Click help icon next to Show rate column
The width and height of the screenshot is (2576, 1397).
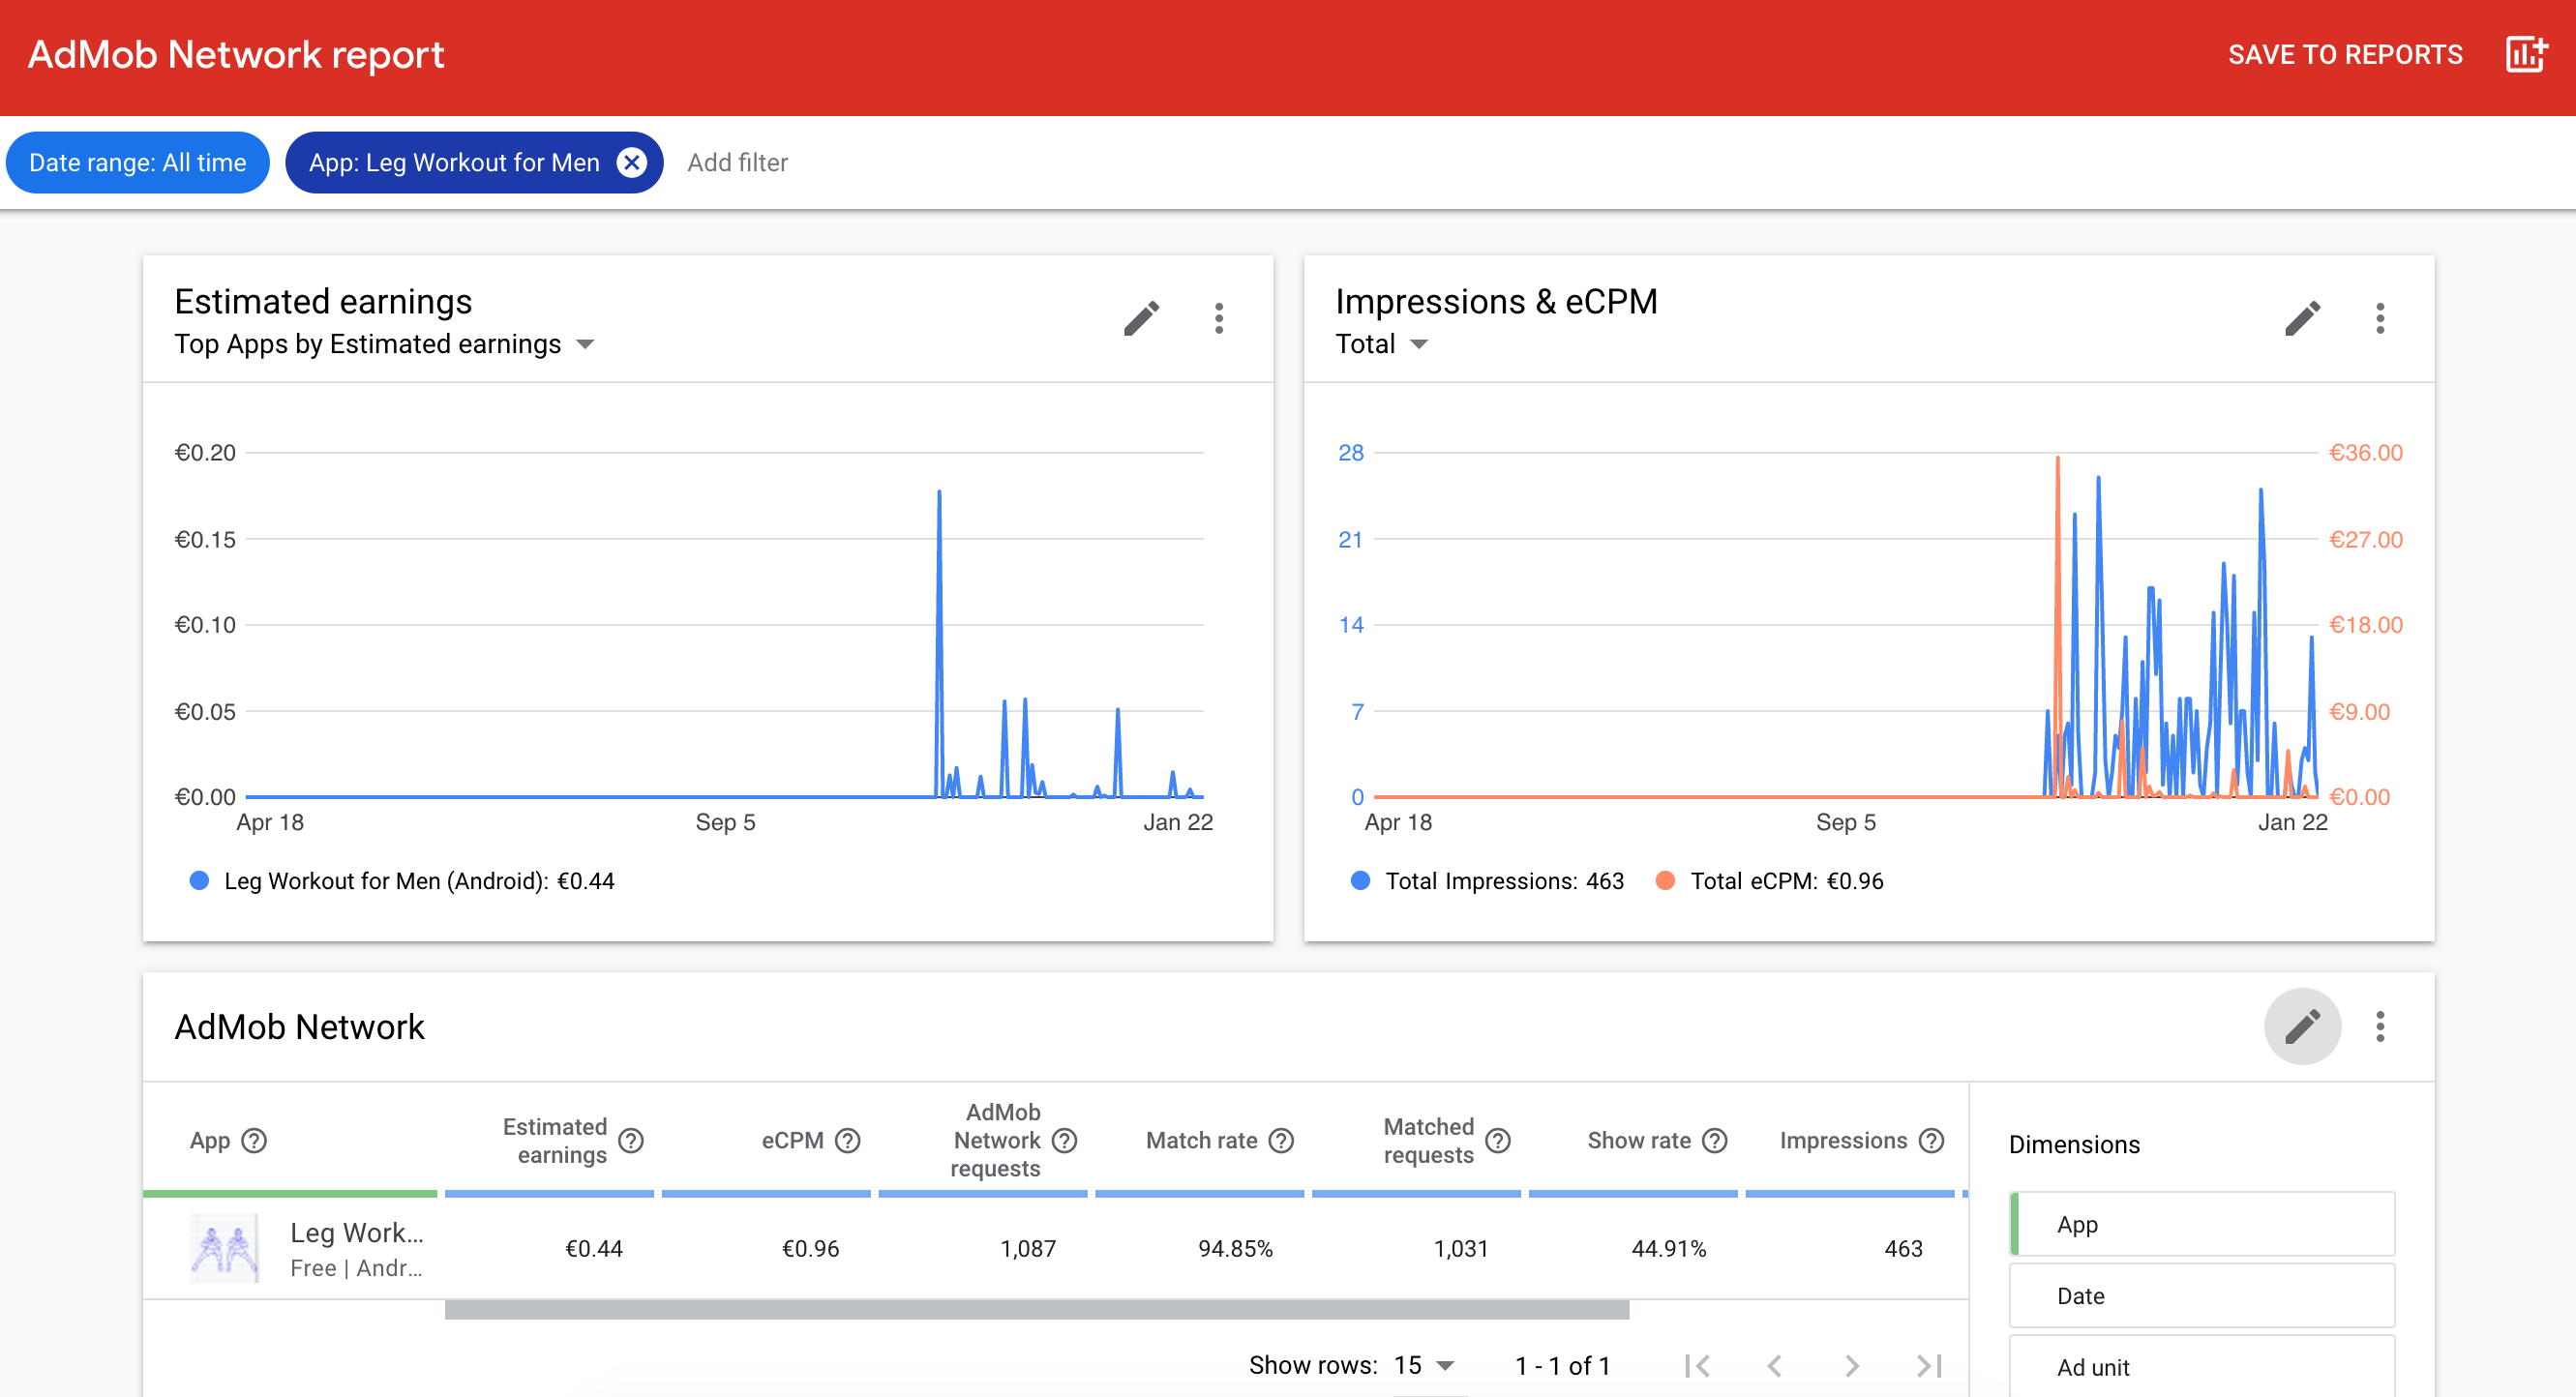1715,1140
